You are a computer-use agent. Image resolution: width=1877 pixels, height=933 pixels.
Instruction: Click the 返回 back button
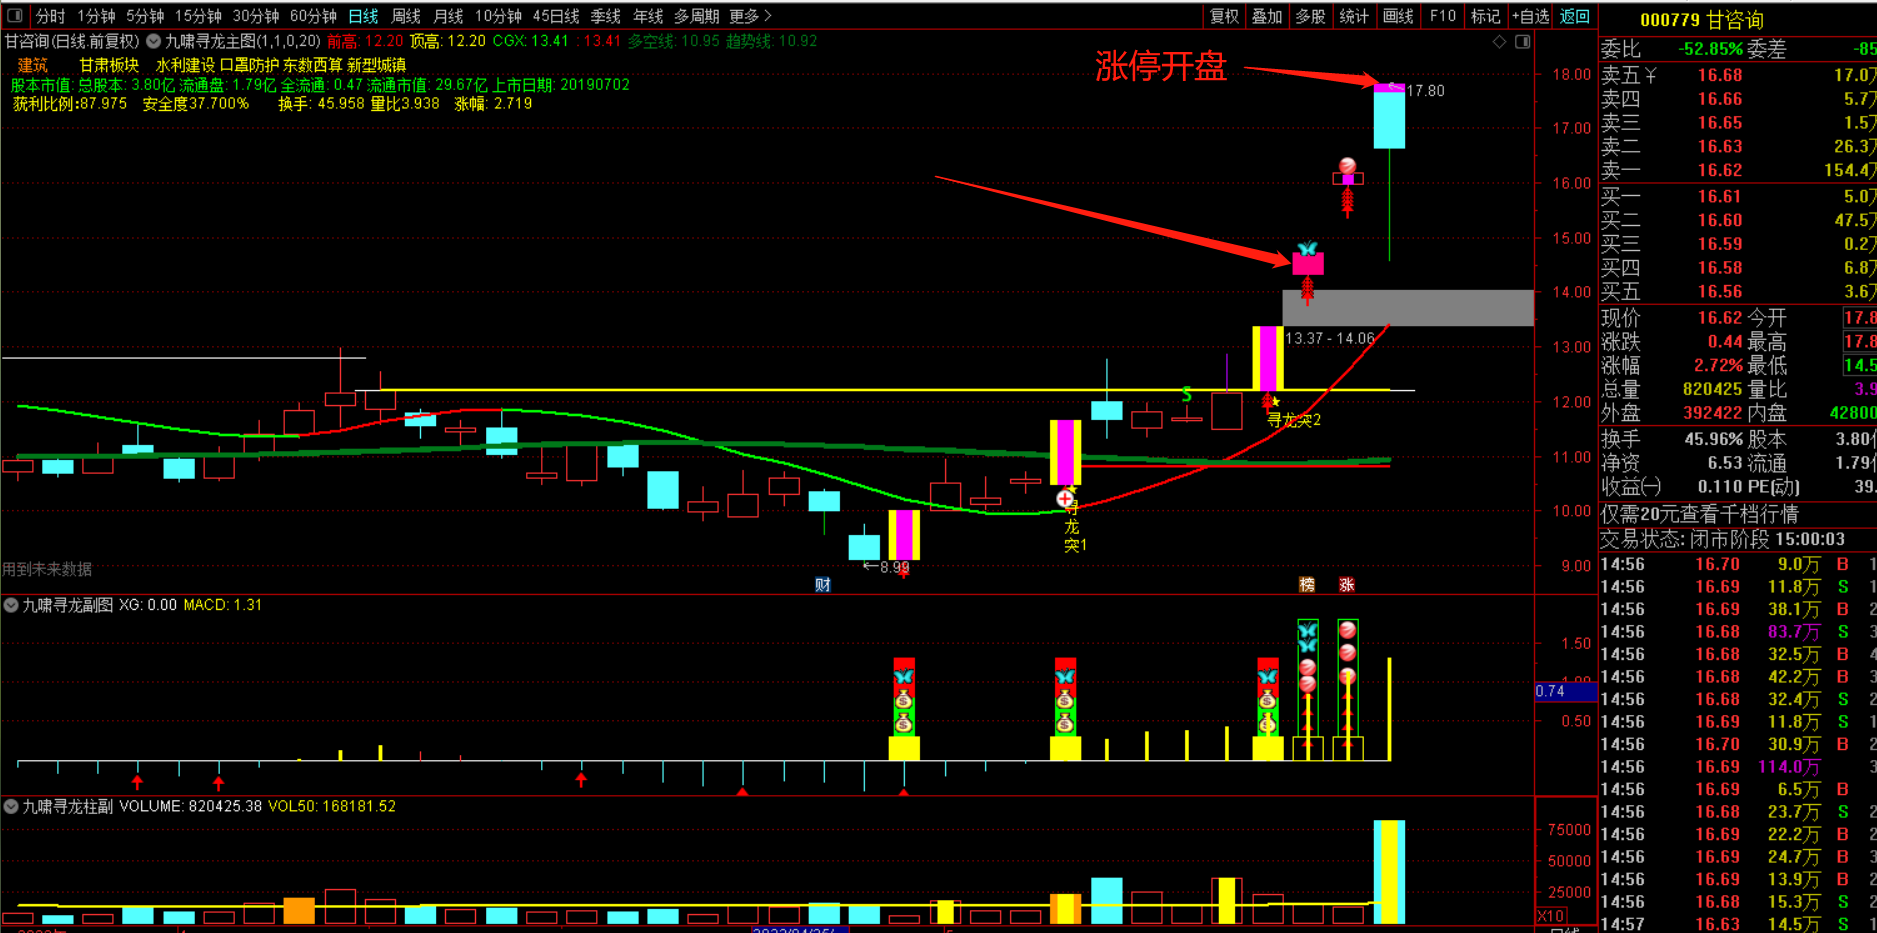click(x=1575, y=16)
